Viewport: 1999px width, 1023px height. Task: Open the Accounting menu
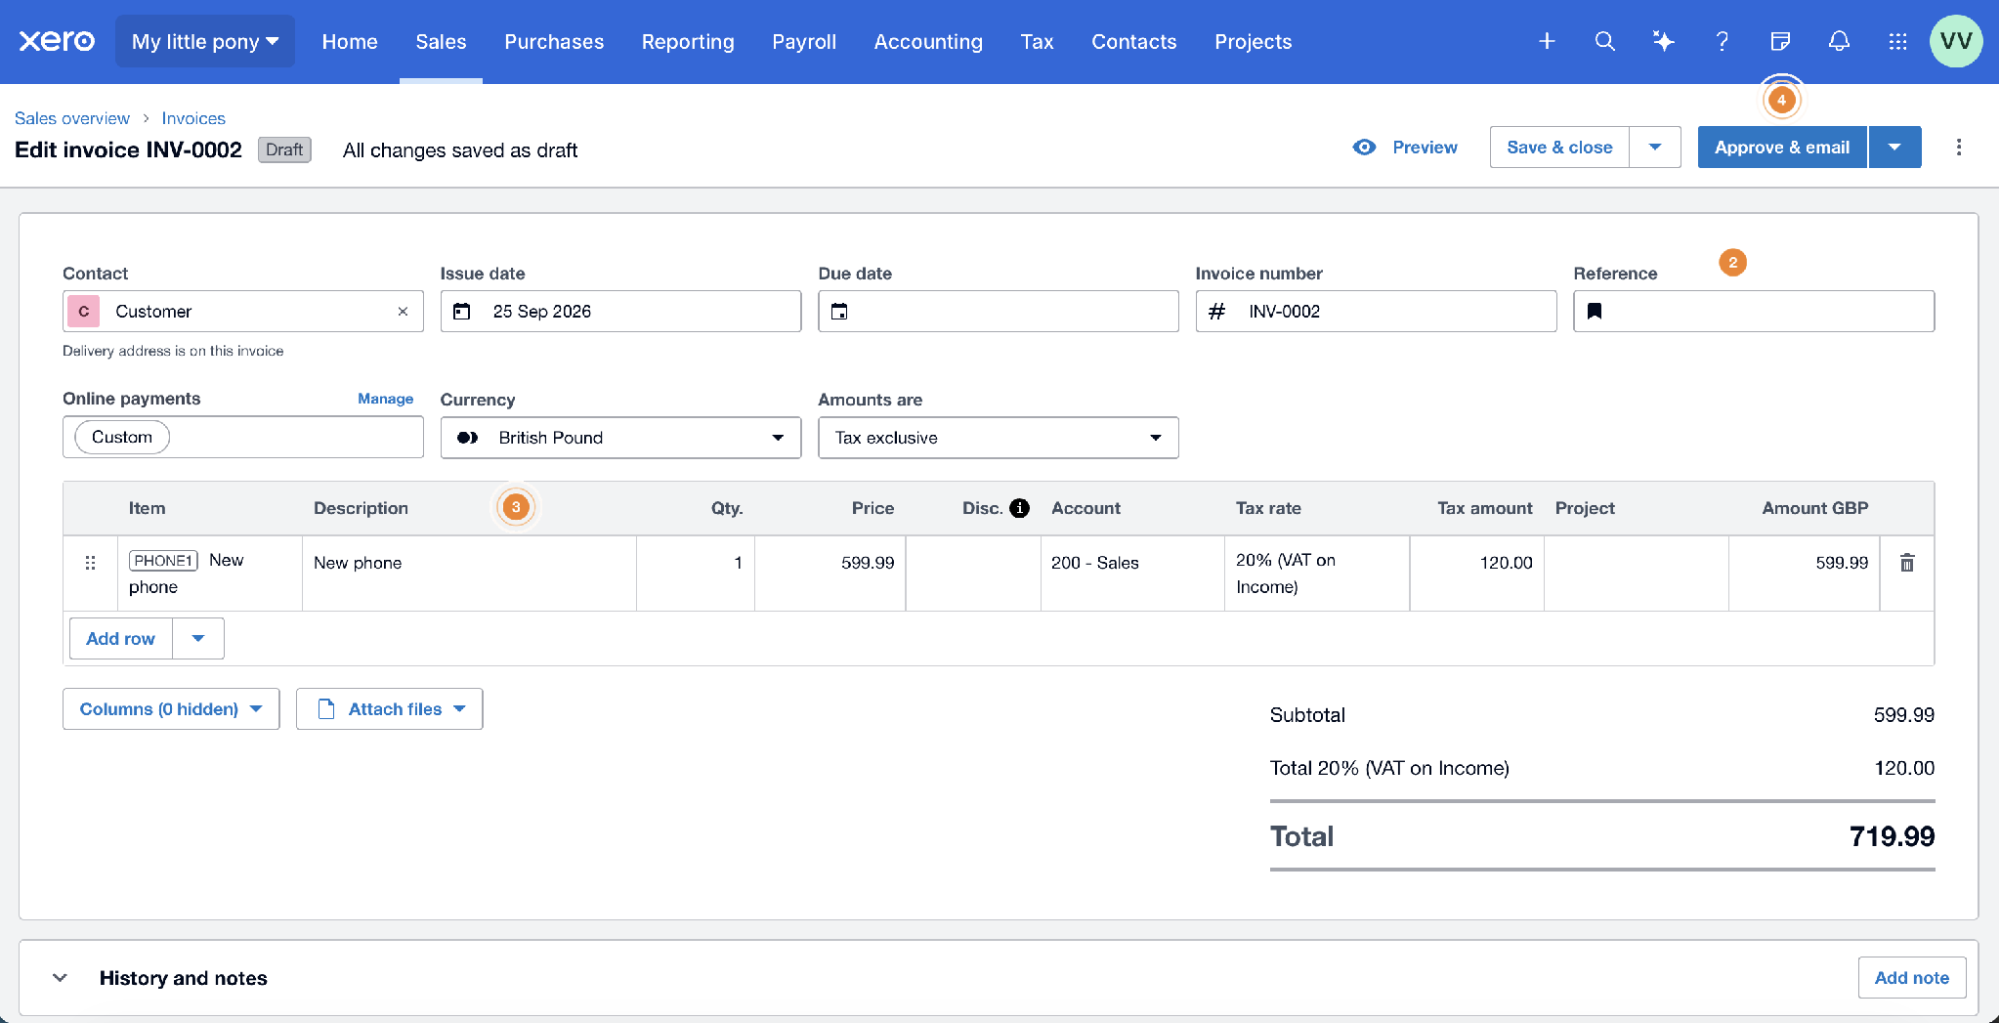(x=928, y=41)
